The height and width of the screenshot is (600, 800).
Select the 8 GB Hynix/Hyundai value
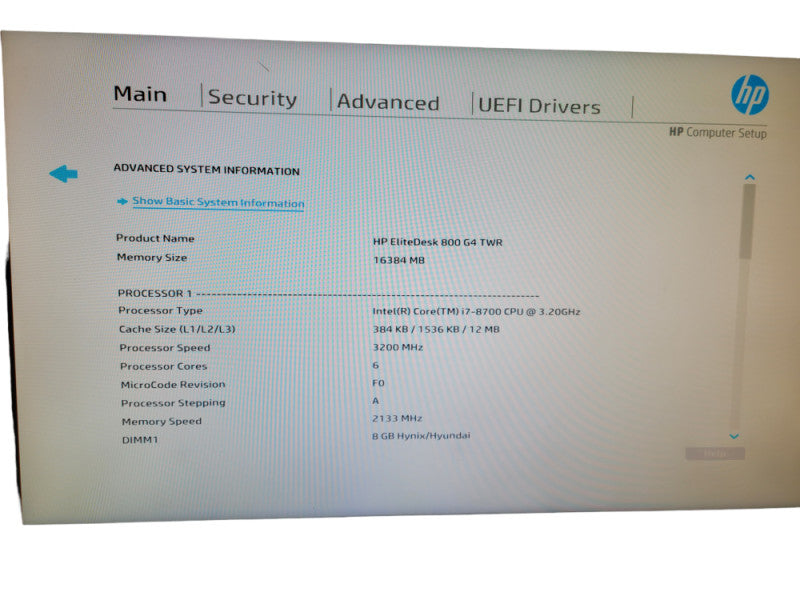(x=421, y=436)
